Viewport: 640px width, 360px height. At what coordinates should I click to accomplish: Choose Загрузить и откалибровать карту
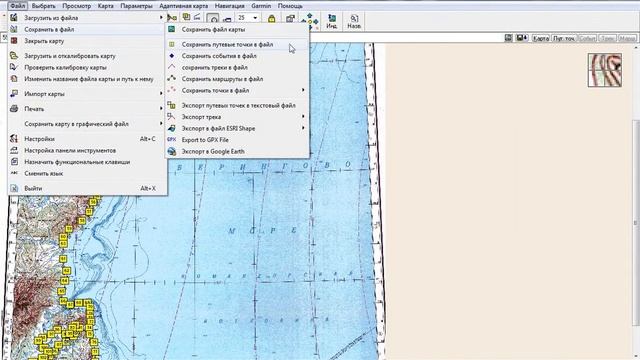coord(70,56)
